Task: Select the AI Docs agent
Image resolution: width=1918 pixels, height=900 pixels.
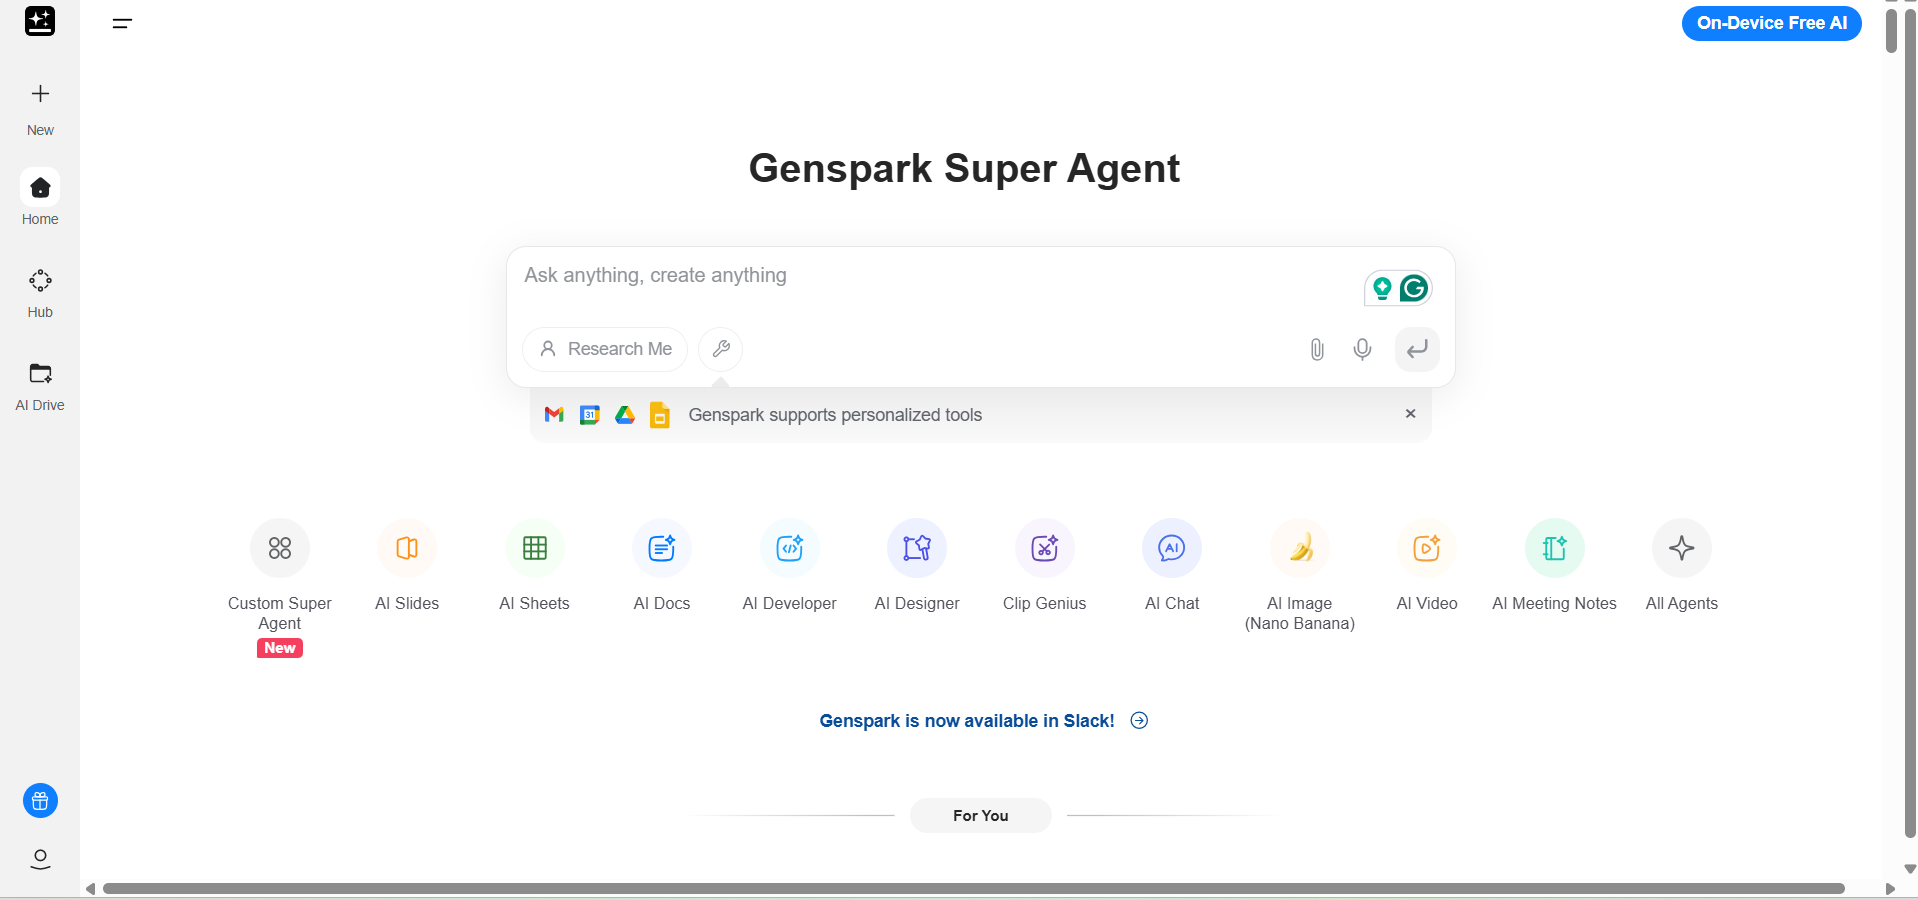Action: [x=661, y=548]
